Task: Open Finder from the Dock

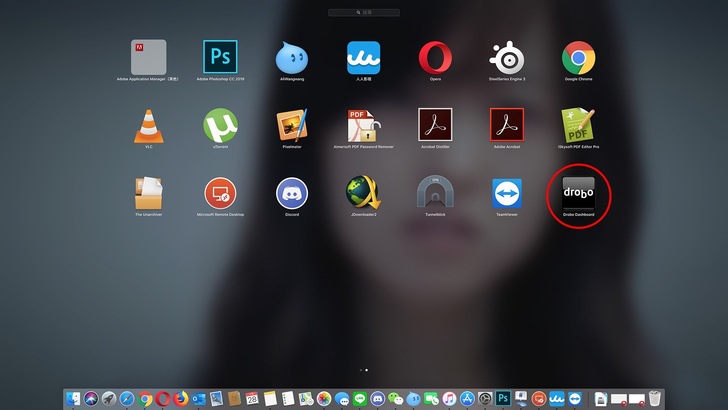Action: coord(72,398)
